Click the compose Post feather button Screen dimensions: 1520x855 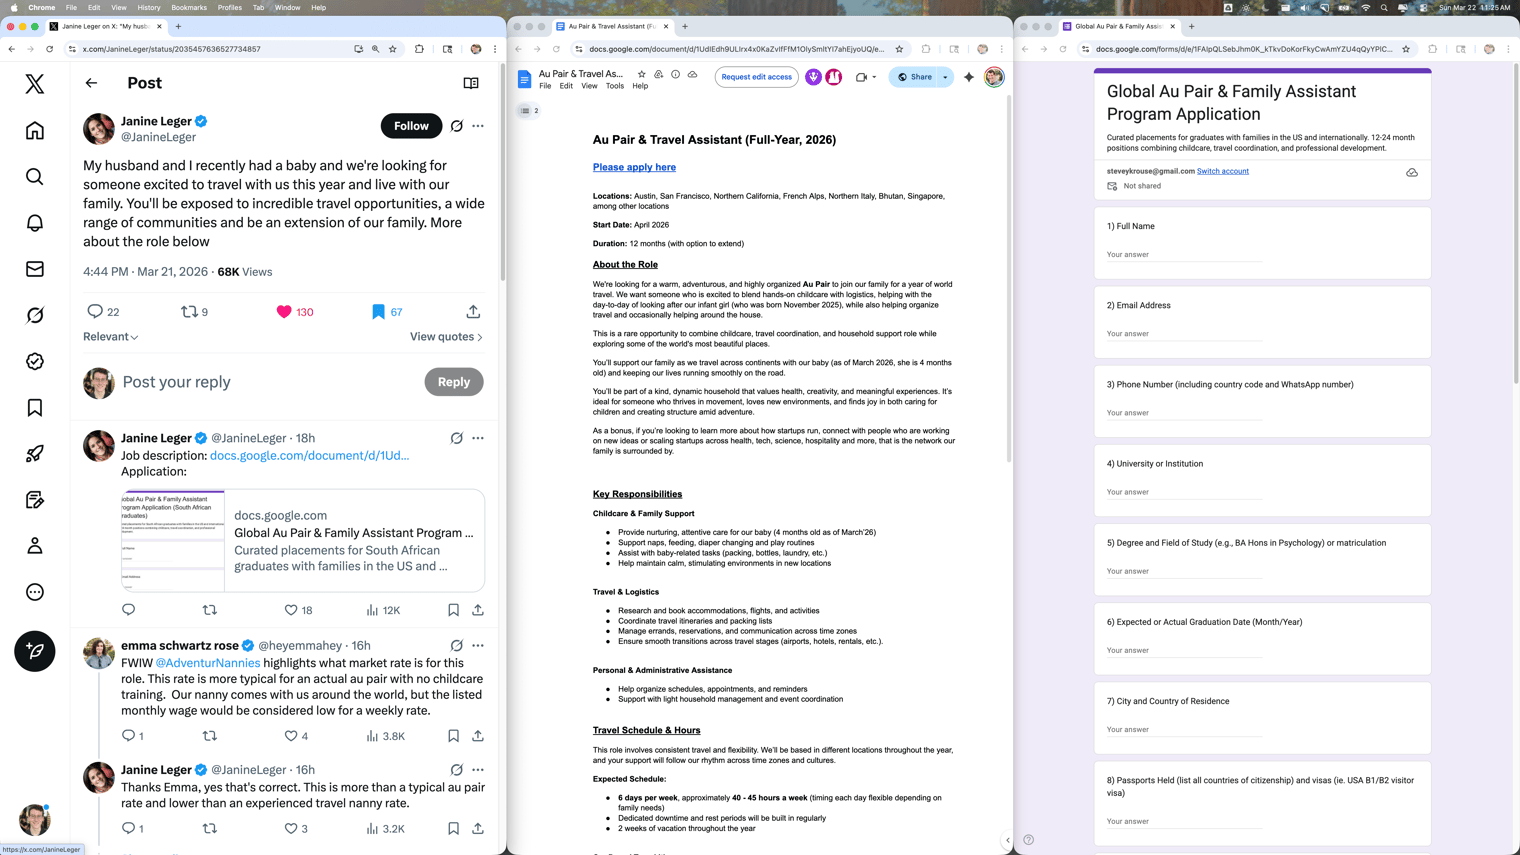pyautogui.click(x=35, y=651)
